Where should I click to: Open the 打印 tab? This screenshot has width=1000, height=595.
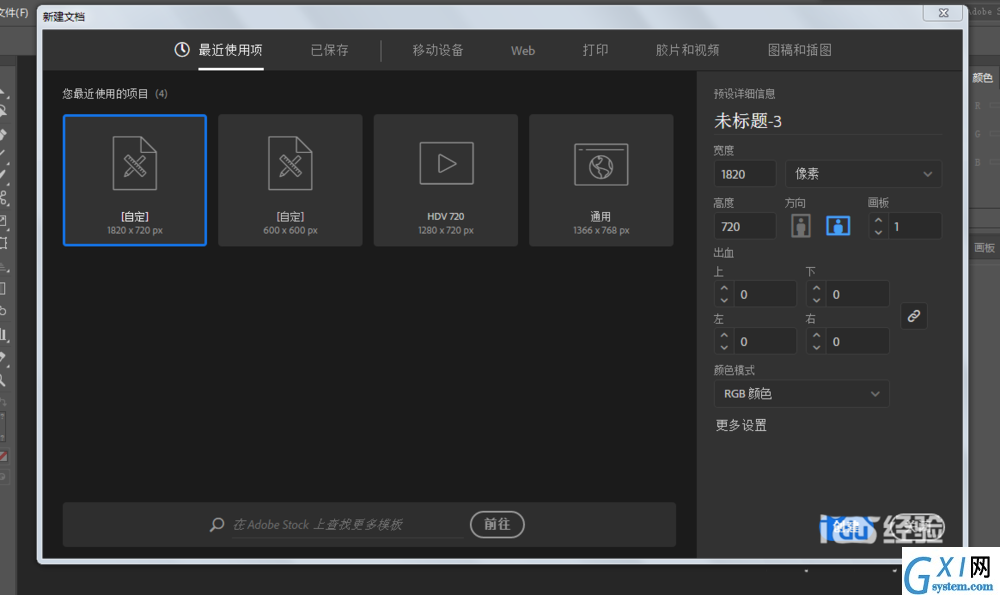click(595, 50)
